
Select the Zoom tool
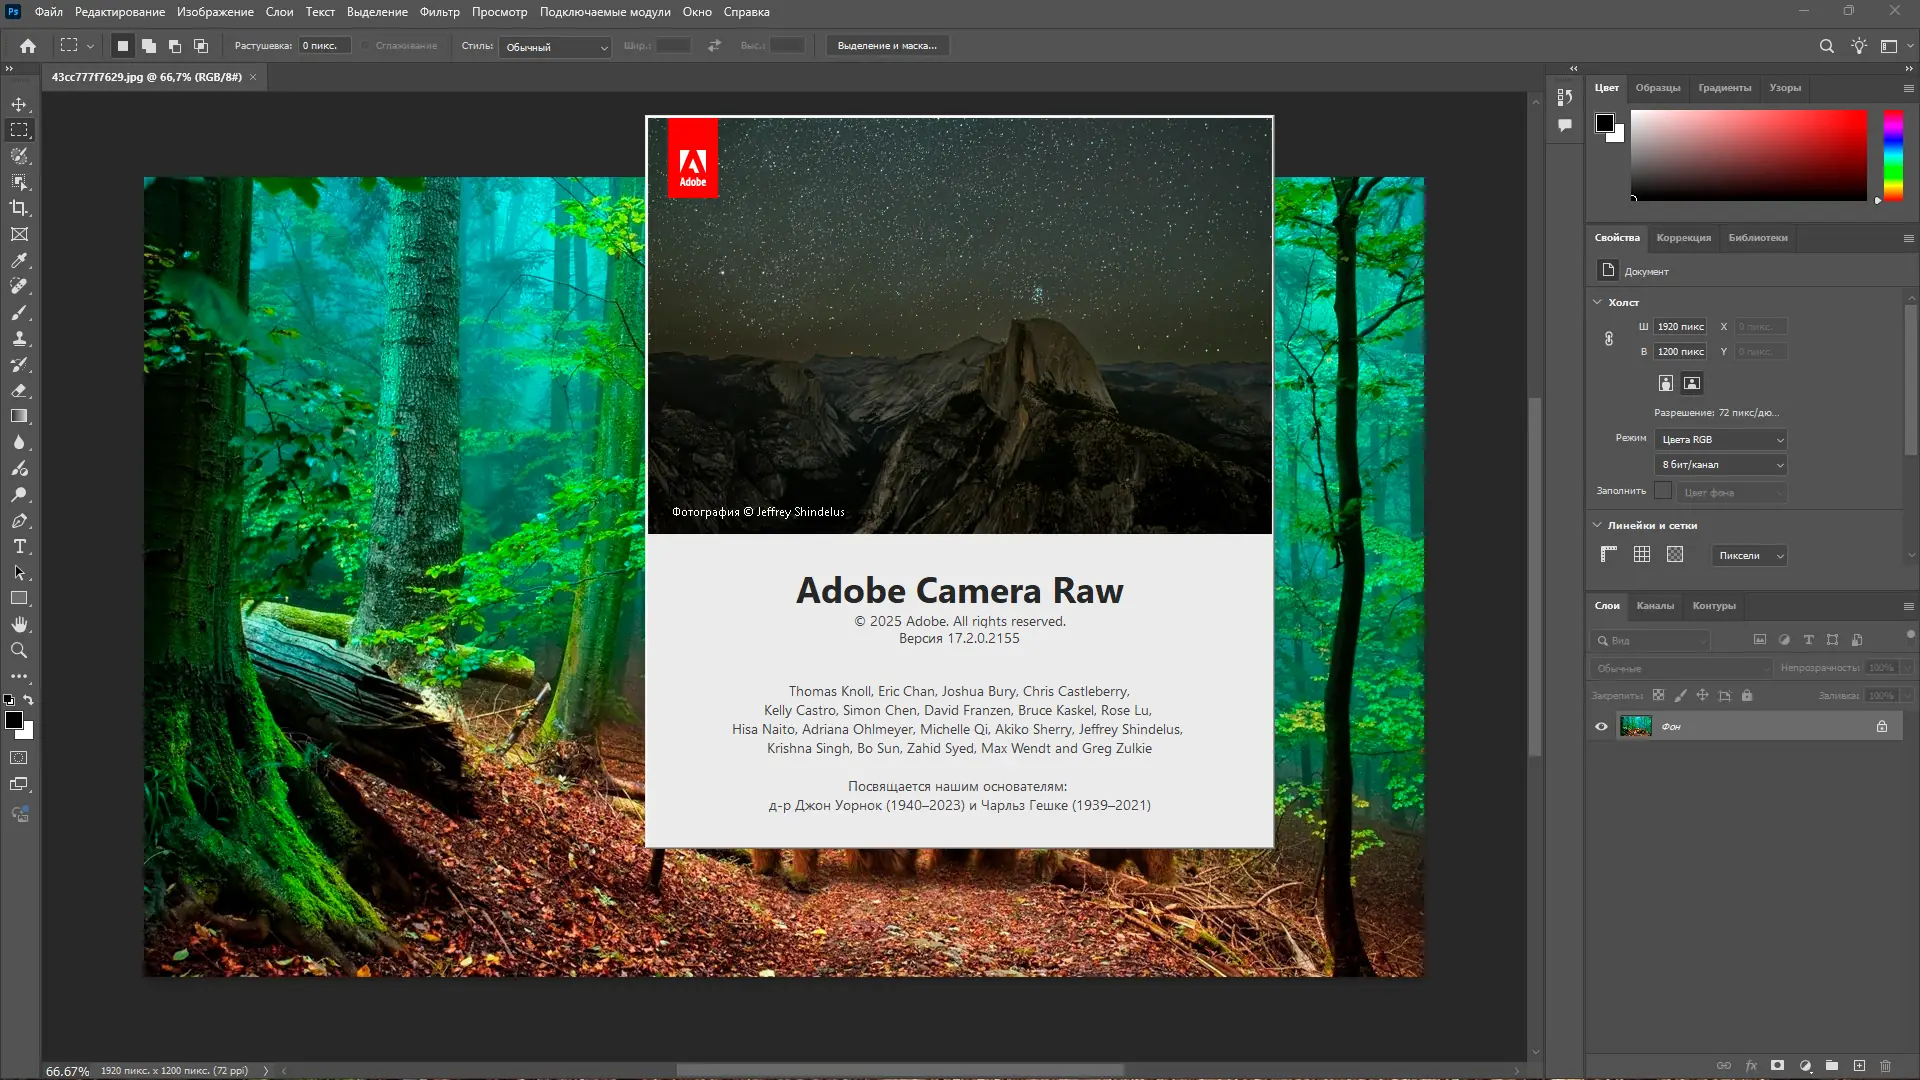click(x=20, y=650)
